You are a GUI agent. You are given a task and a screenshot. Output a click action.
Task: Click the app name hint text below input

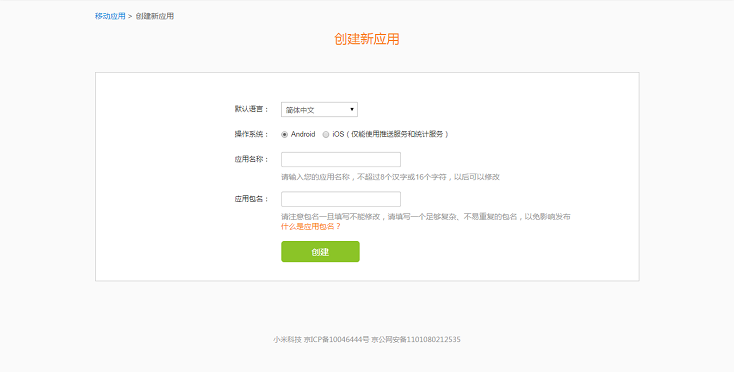[x=390, y=177]
